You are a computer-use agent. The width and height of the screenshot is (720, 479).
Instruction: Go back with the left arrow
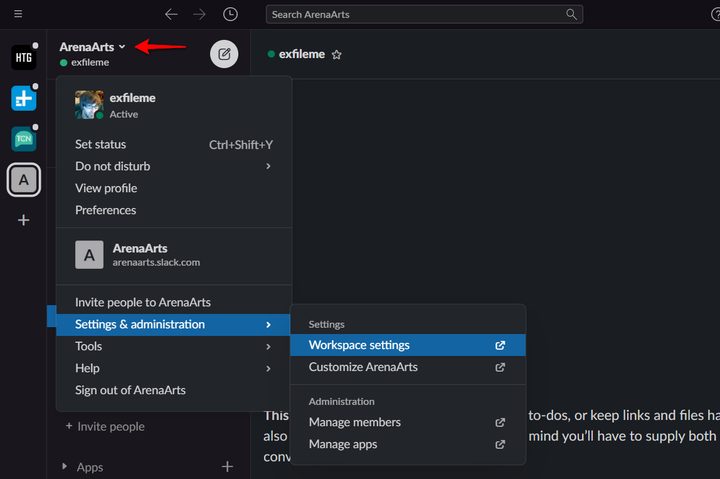click(x=171, y=14)
